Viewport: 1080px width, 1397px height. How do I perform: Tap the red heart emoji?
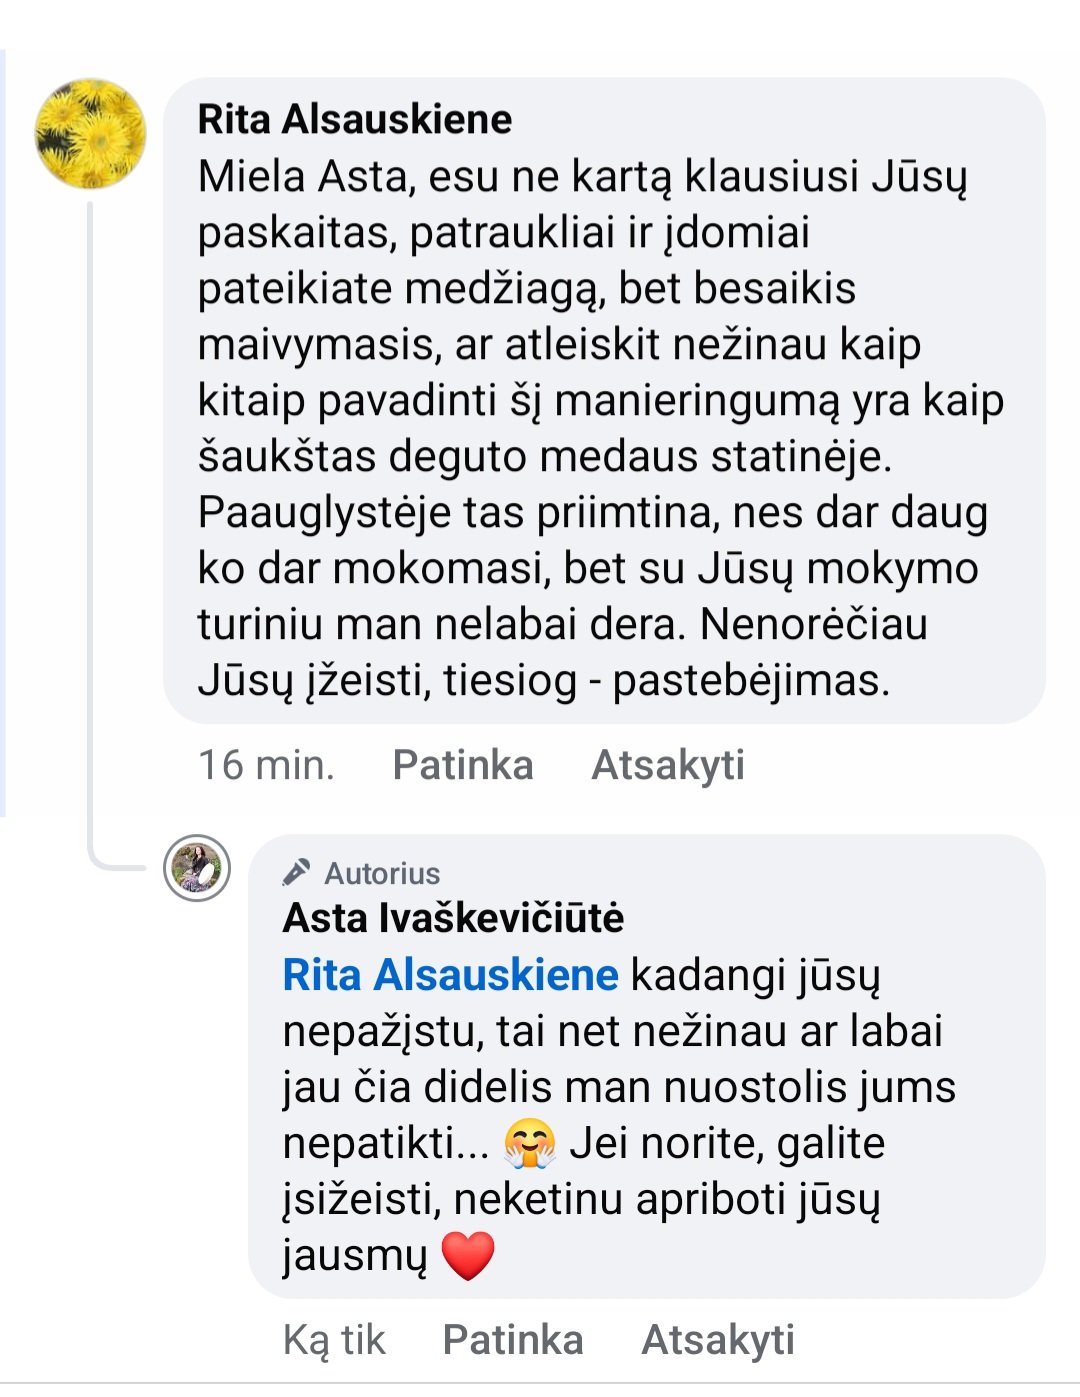pos(468,1256)
